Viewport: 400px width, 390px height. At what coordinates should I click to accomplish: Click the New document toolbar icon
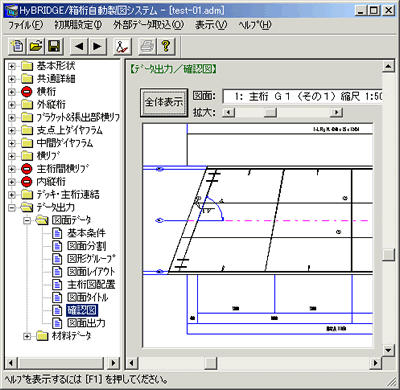[x=17, y=46]
